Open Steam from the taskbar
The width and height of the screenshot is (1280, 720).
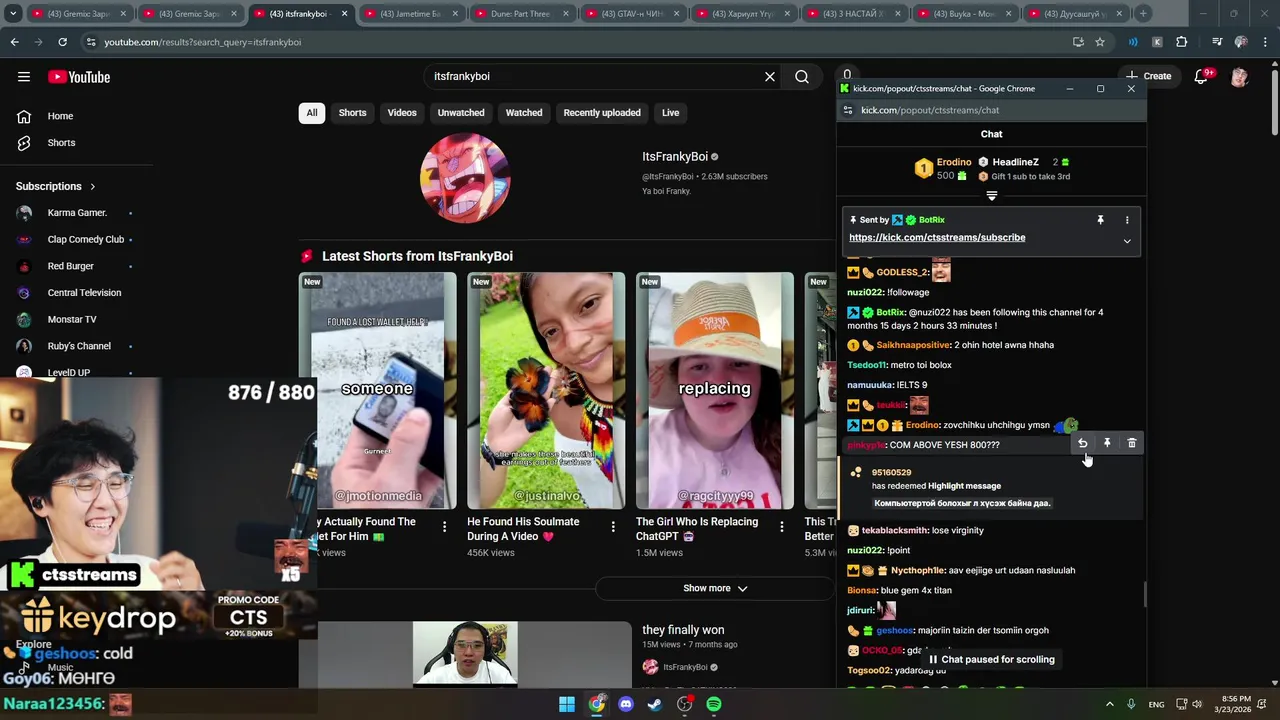655,704
